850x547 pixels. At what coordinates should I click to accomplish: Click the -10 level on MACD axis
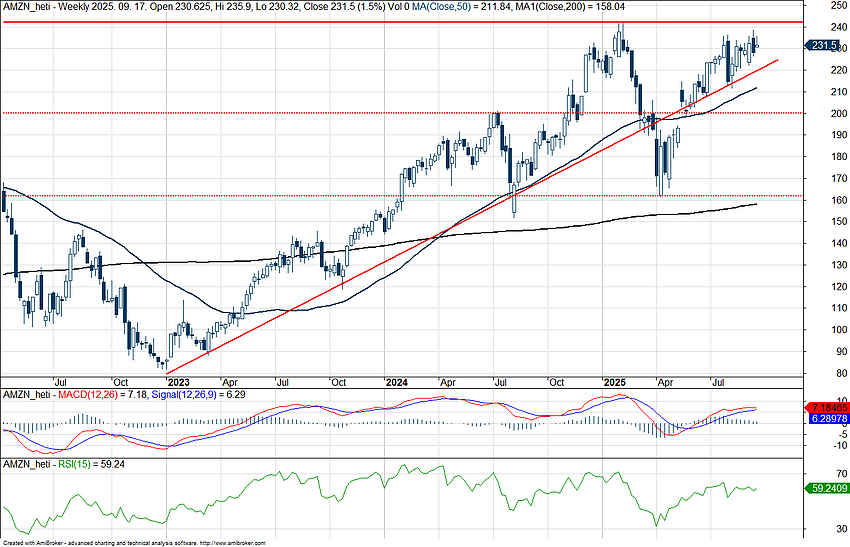(x=839, y=445)
